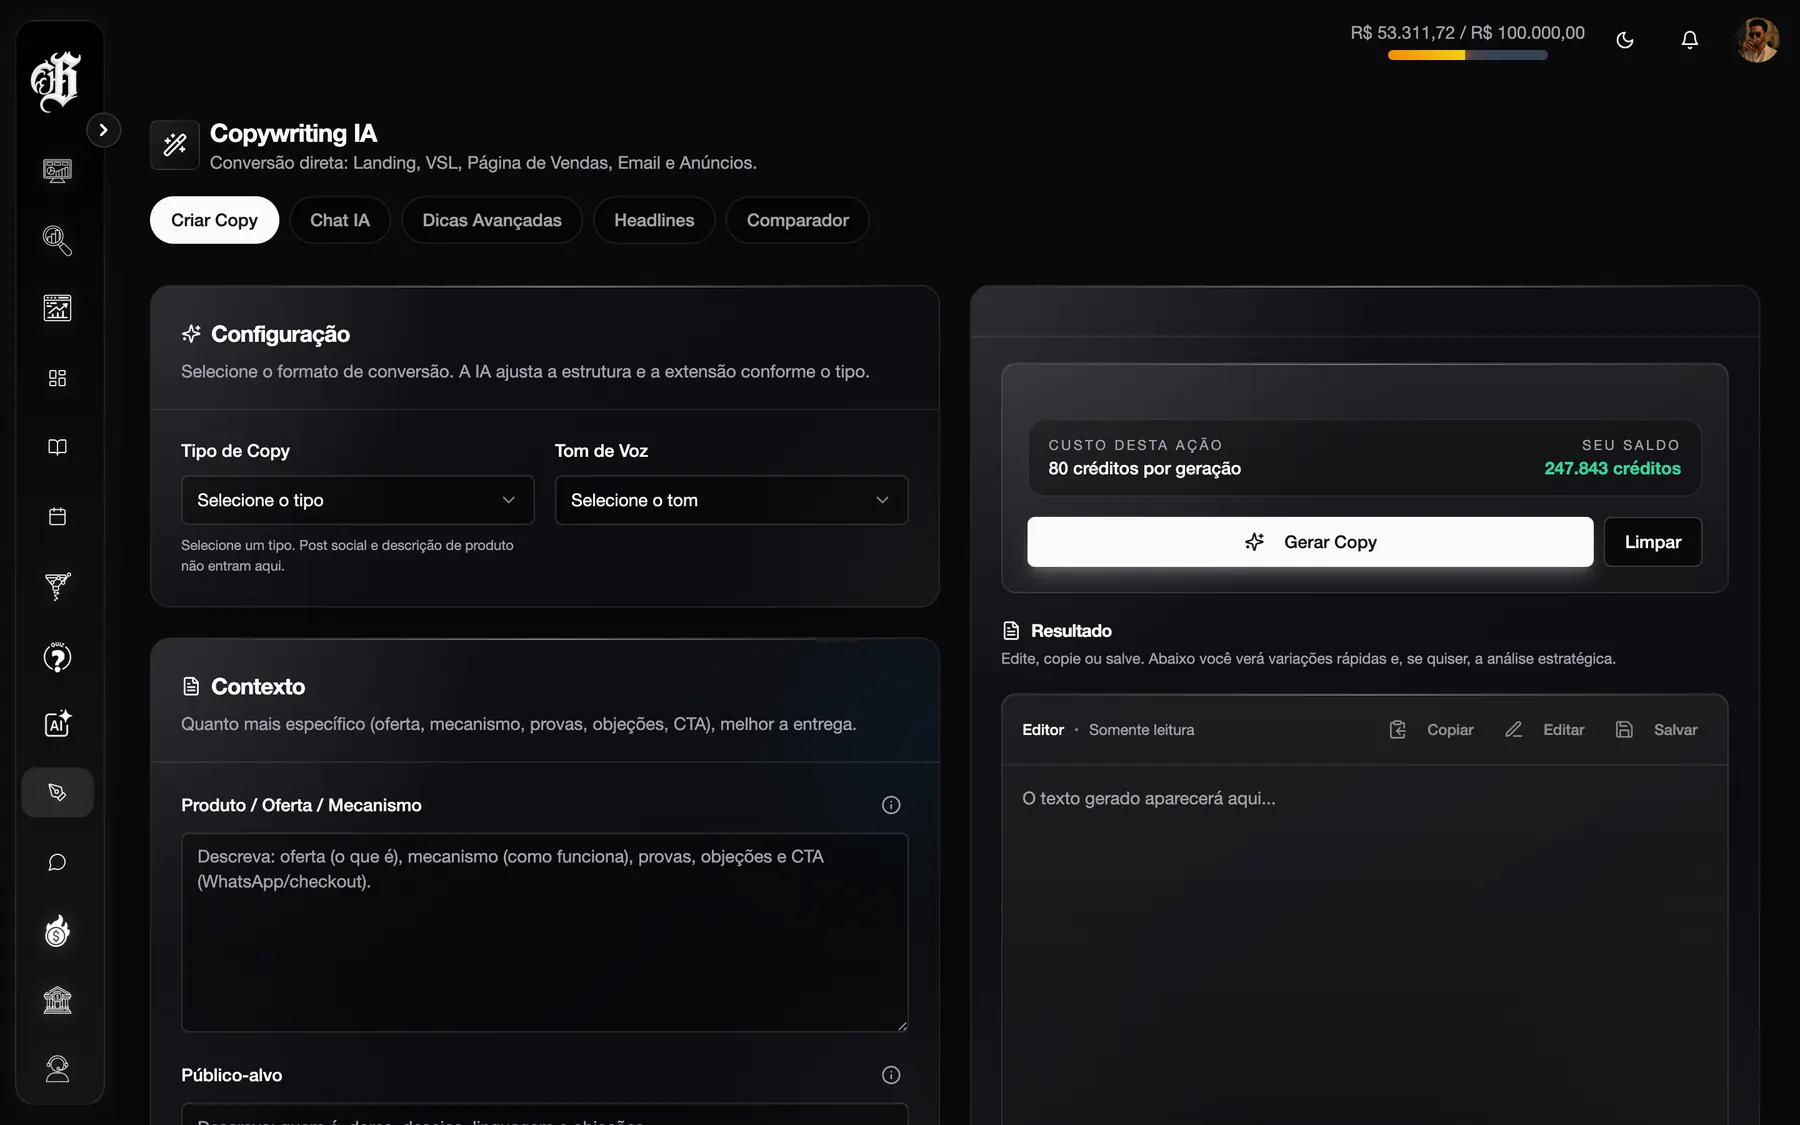Open the quiz icon in sidebar
The height and width of the screenshot is (1125, 1800).
57,657
